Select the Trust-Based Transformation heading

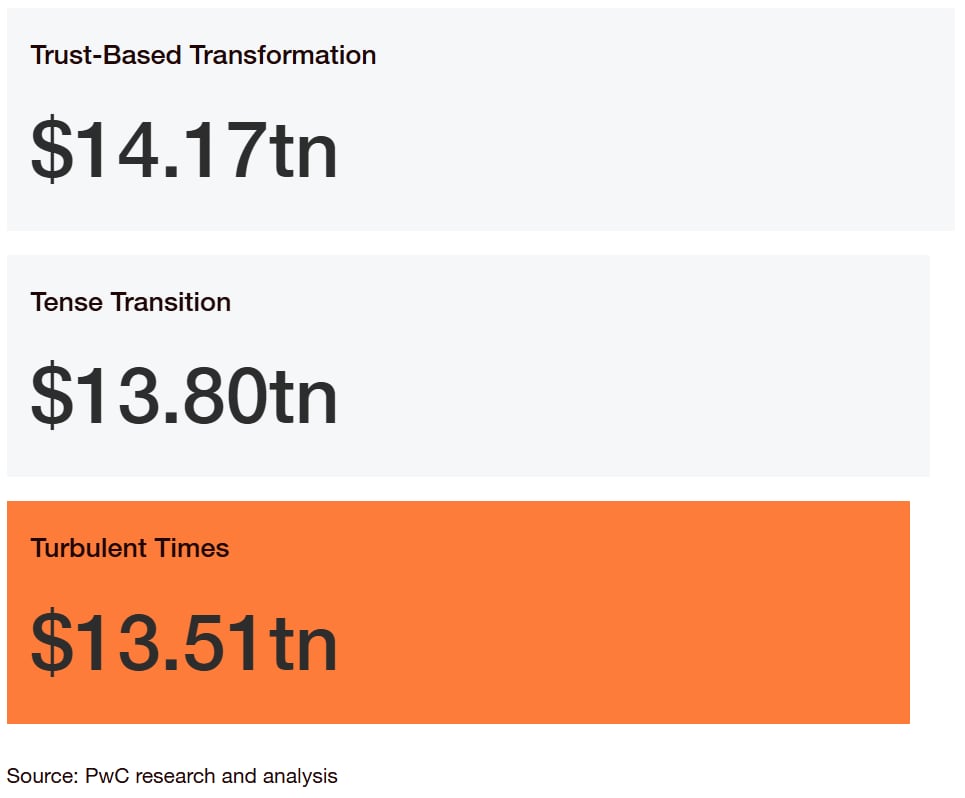click(x=203, y=55)
